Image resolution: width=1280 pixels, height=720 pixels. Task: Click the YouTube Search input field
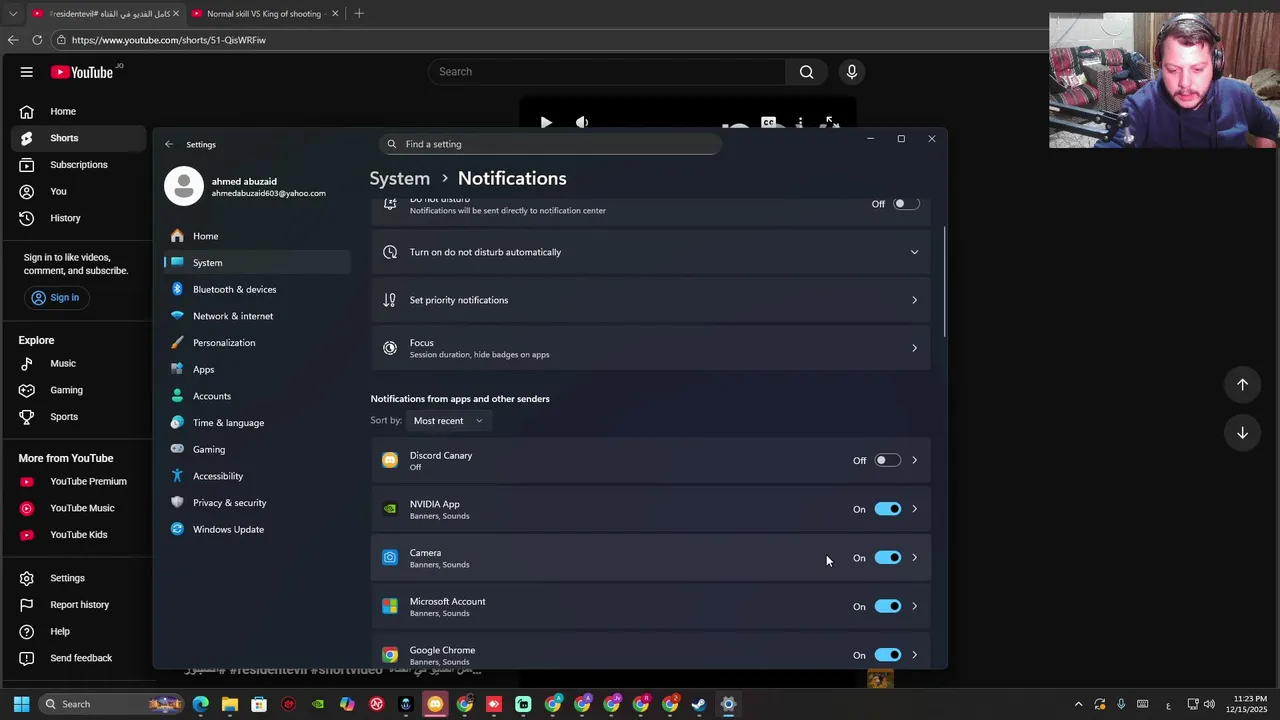[x=607, y=72]
